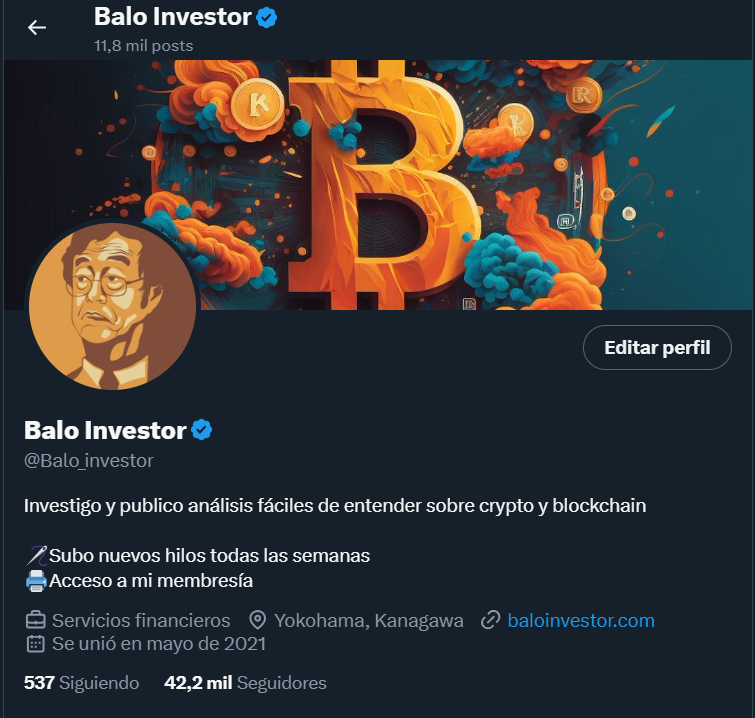This screenshot has height=718, width=755.
Task: Open the baloinvestor.com website link
Action: coord(581,620)
